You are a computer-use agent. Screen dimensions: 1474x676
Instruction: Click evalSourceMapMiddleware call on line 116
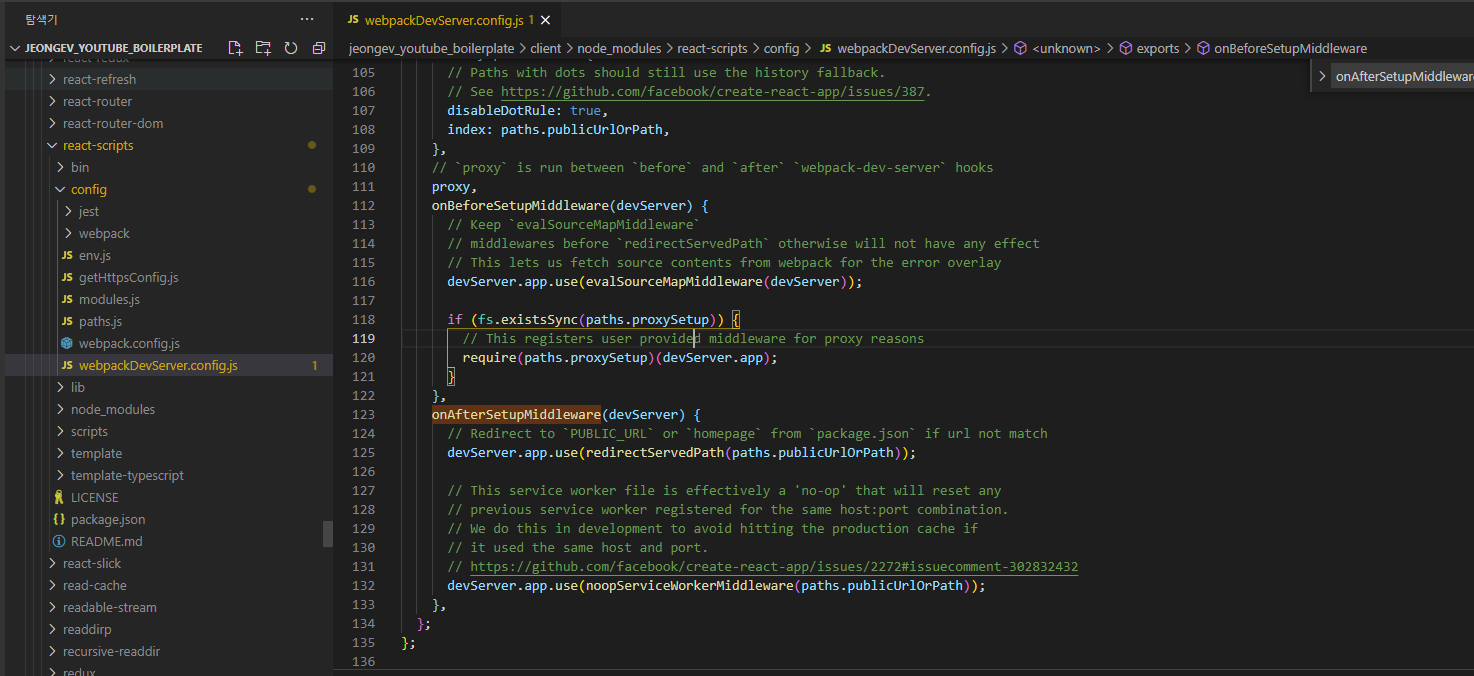pos(674,281)
